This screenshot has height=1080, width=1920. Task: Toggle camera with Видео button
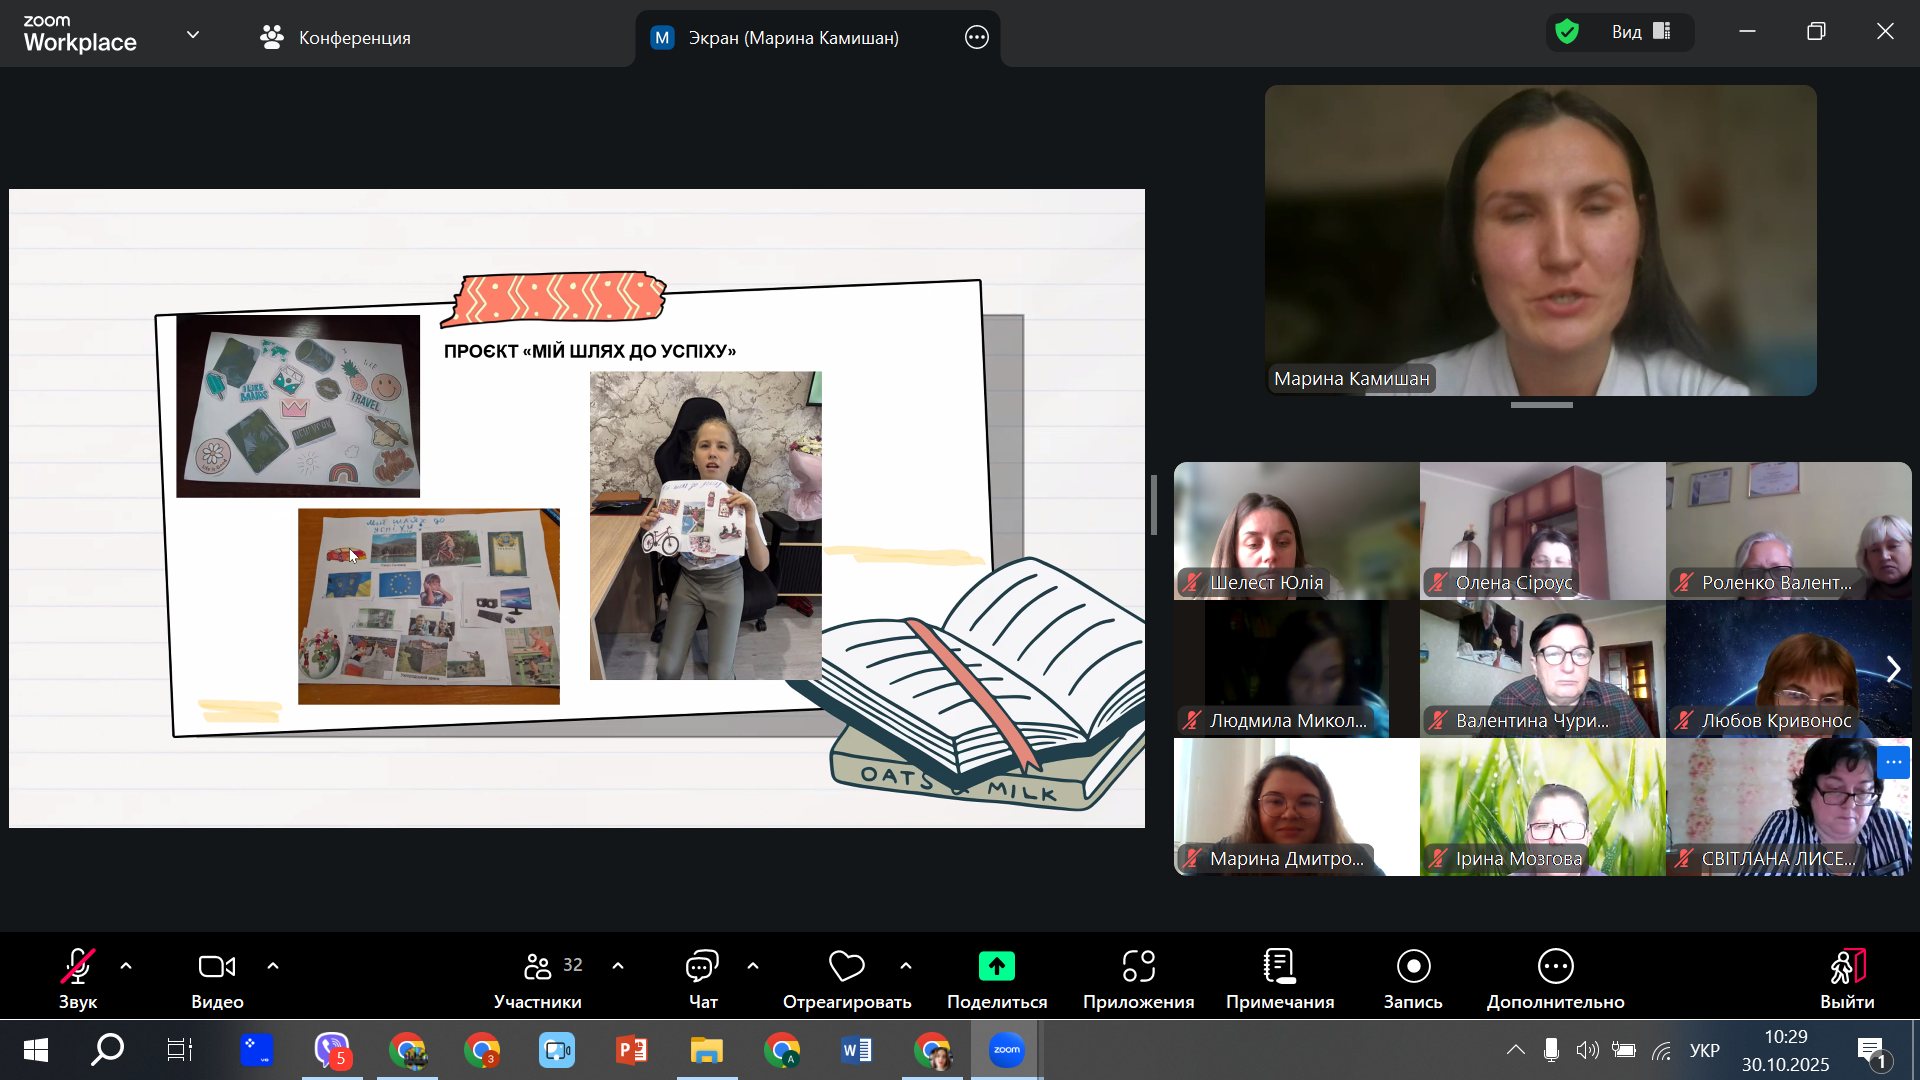coord(217,967)
